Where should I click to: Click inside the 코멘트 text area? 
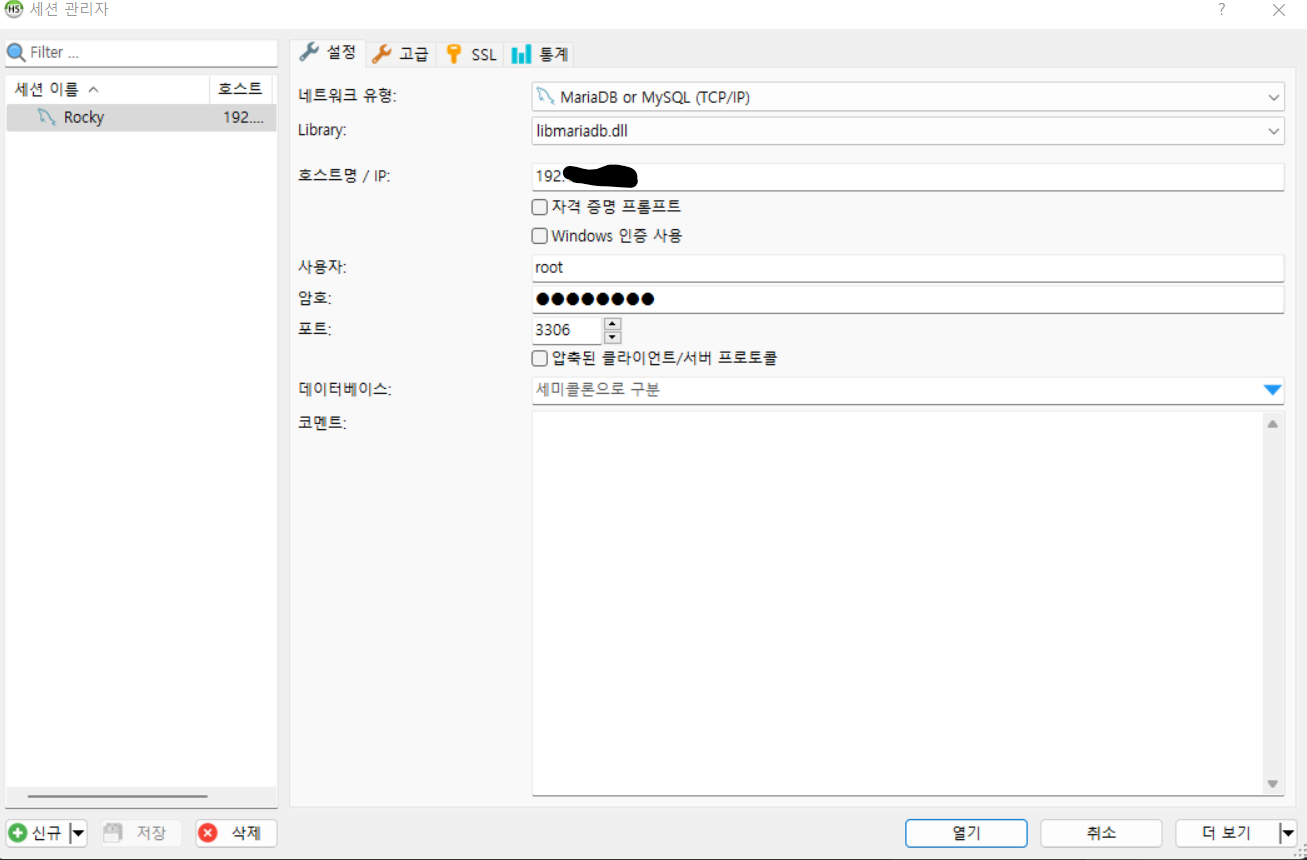[x=897, y=604]
